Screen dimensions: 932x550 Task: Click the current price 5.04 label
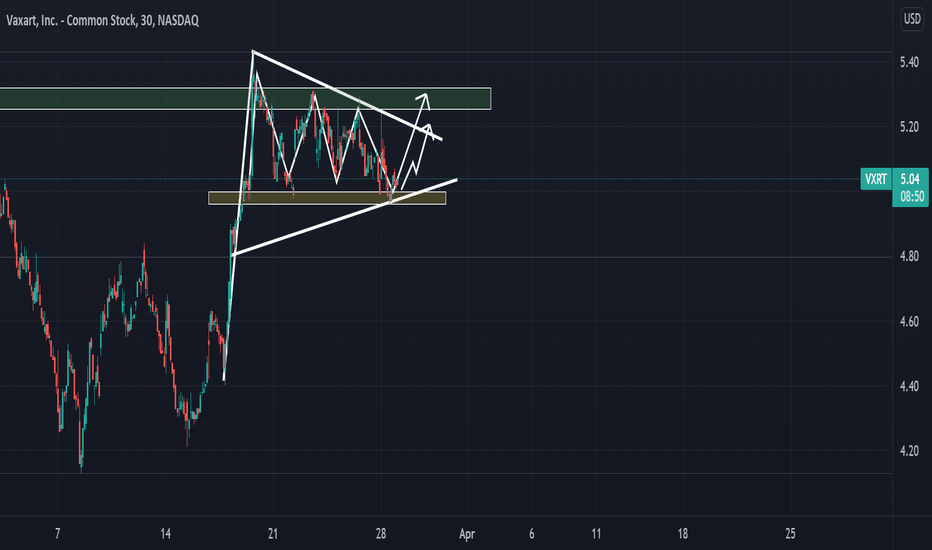click(910, 179)
